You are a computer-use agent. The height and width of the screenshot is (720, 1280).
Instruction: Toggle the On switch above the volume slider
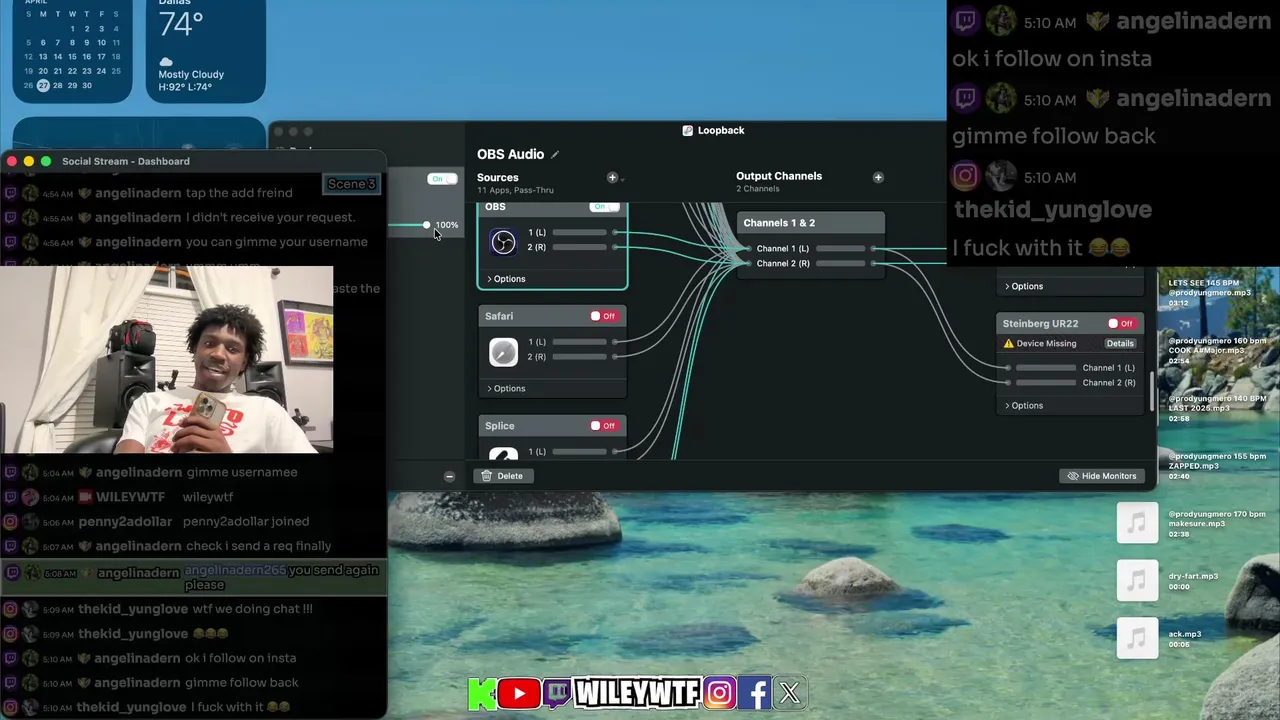tap(442, 179)
